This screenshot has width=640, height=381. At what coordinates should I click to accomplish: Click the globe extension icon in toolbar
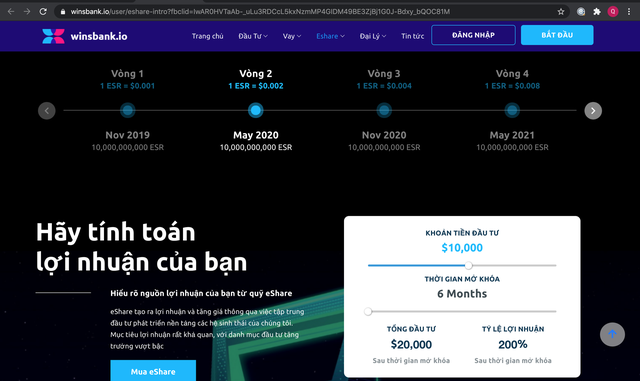coord(581,11)
